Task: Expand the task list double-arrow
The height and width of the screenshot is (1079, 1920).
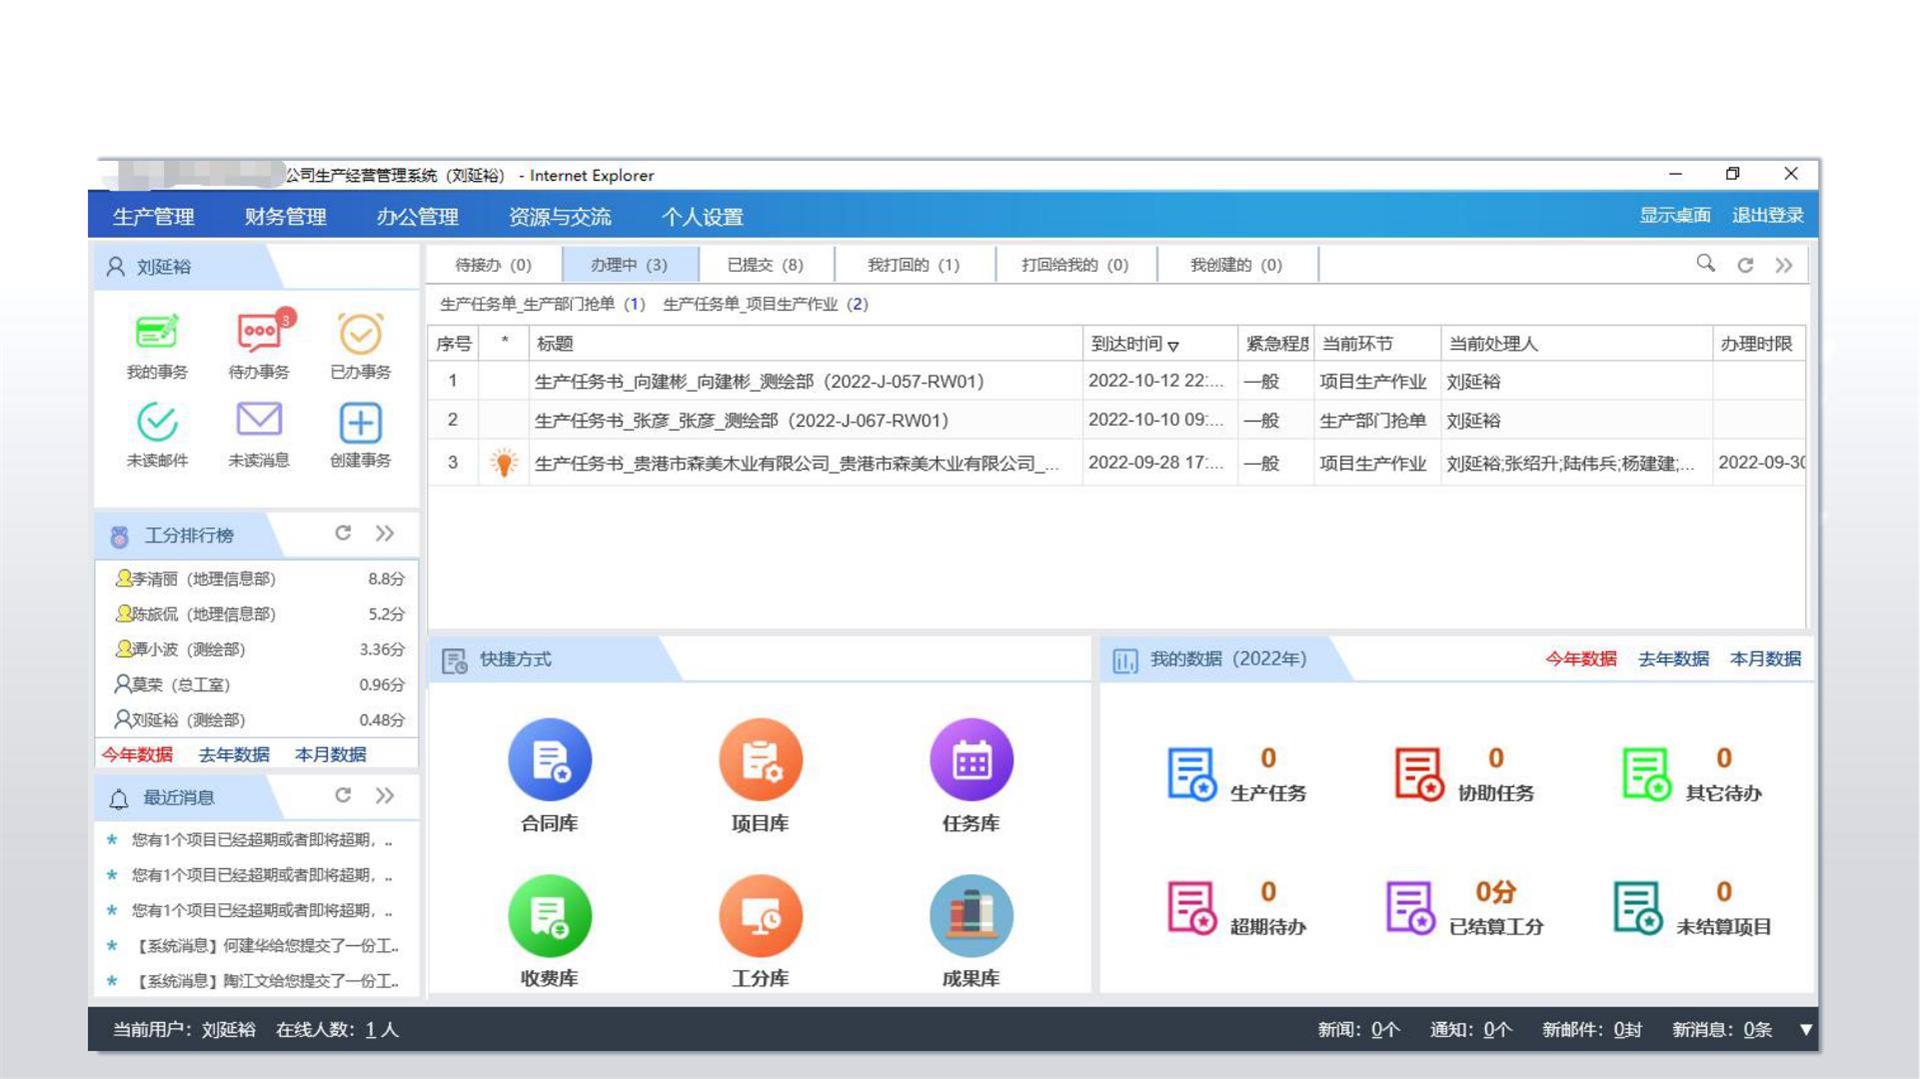Action: click(1784, 265)
